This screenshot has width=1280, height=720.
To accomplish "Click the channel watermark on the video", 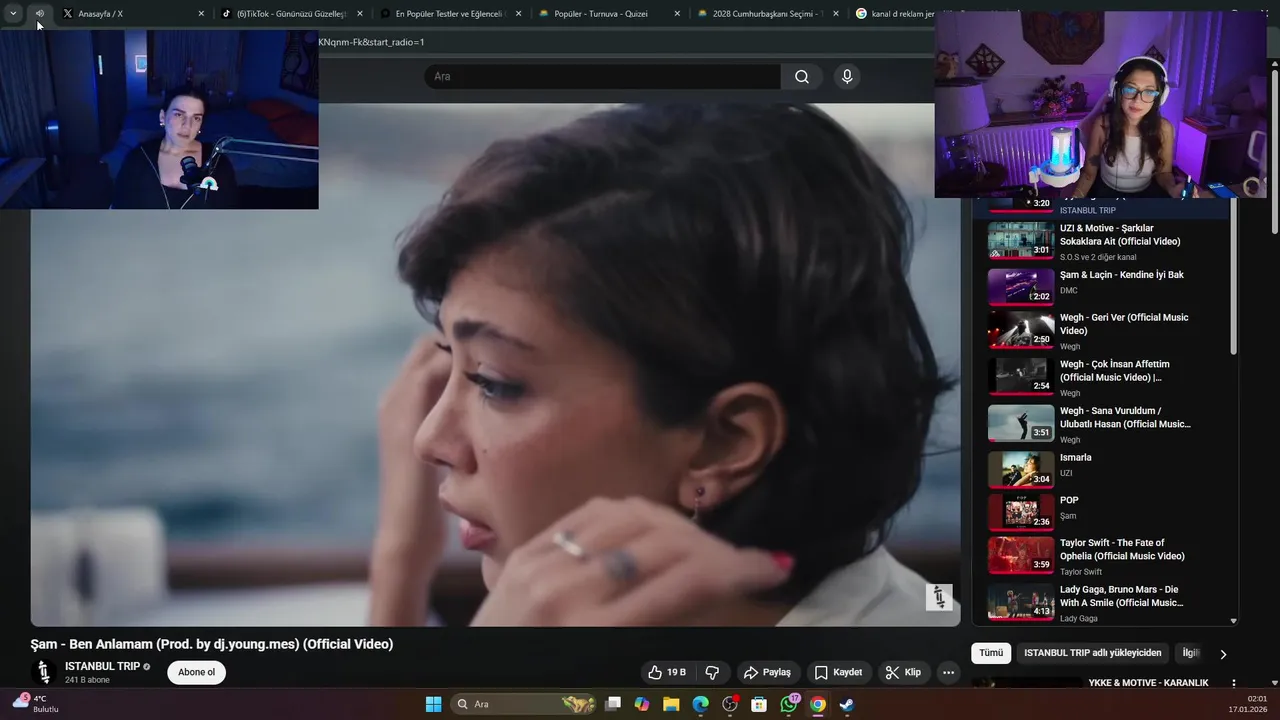I will coord(939,597).
